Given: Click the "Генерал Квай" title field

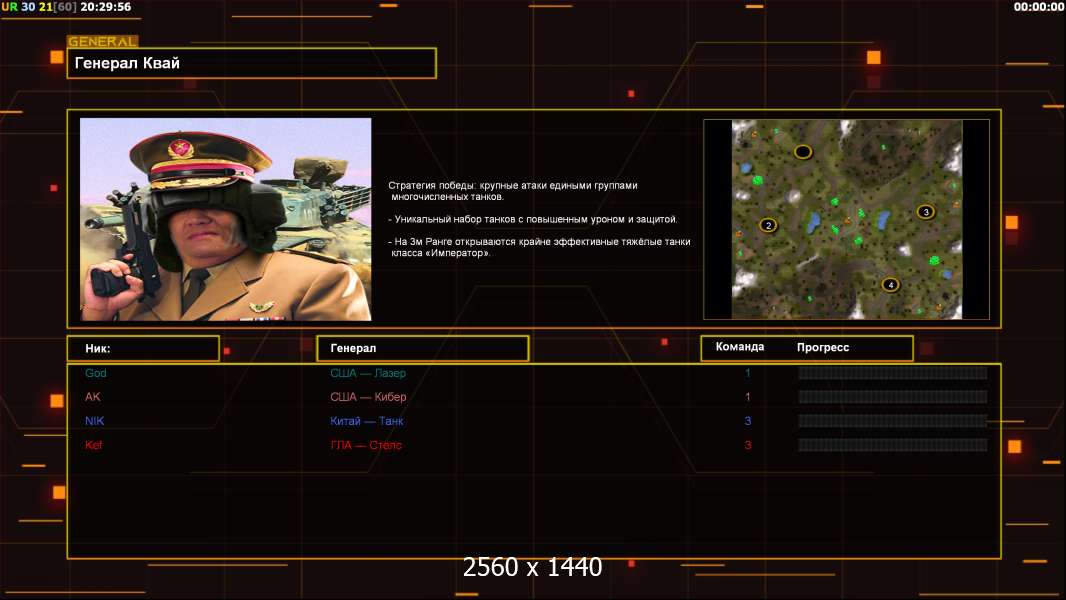Looking at the screenshot, I should pyautogui.click(x=252, y=63).
